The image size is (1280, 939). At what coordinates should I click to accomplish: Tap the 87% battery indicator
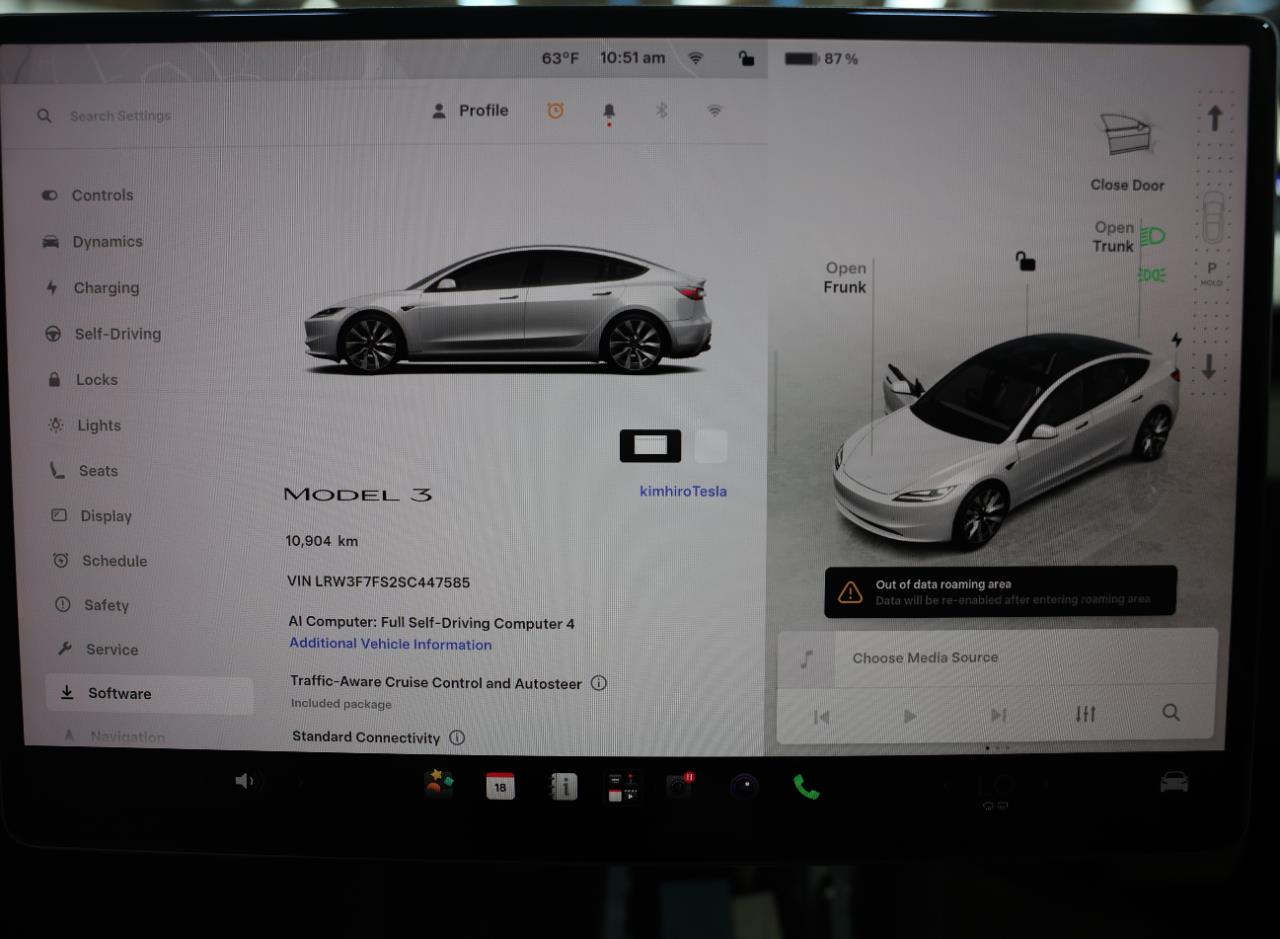click(821, 59)
